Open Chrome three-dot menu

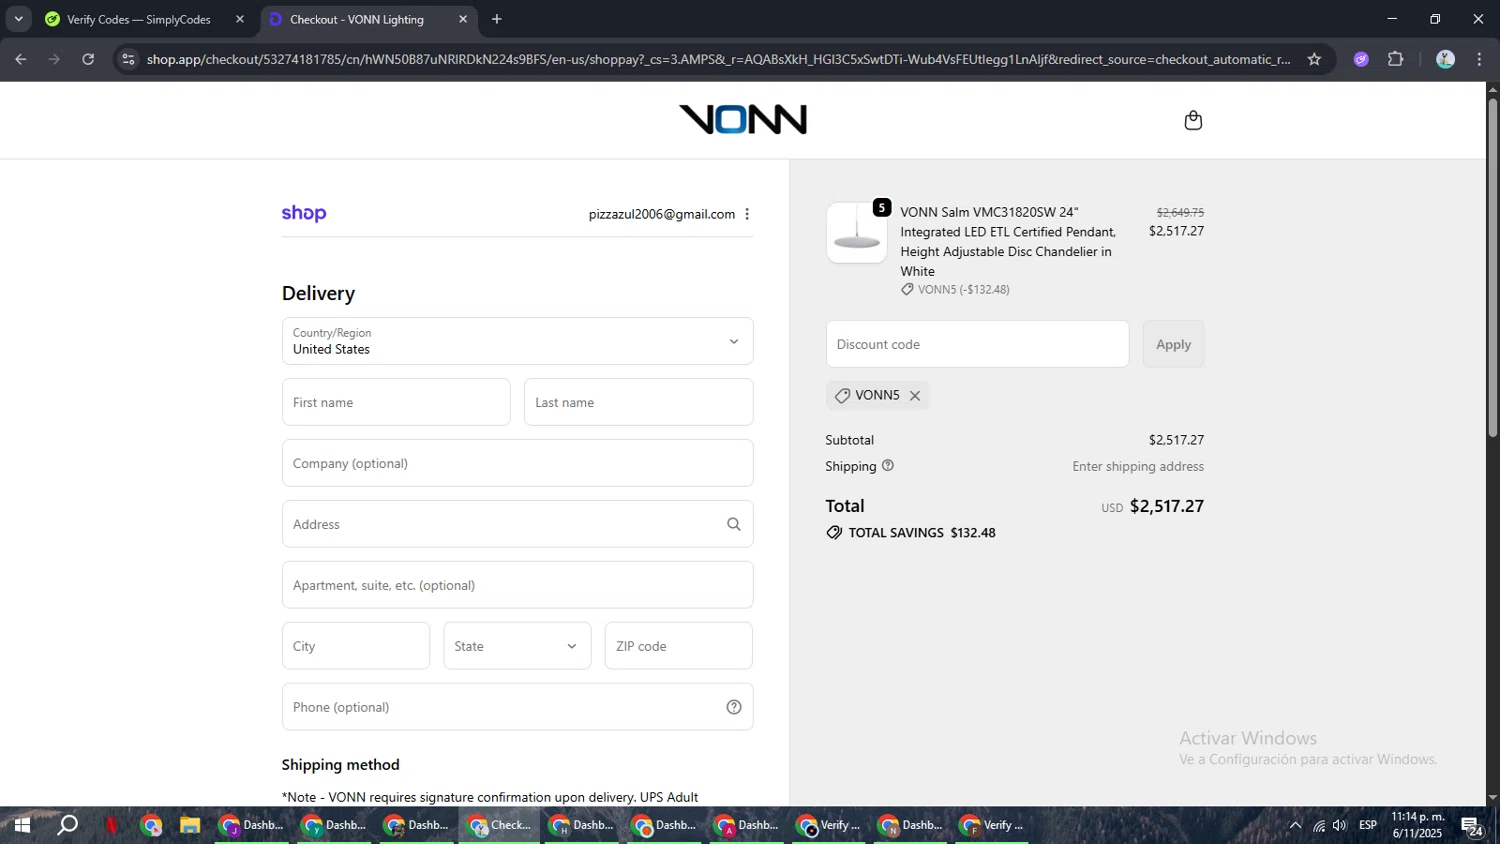[x=1480, y=59]
